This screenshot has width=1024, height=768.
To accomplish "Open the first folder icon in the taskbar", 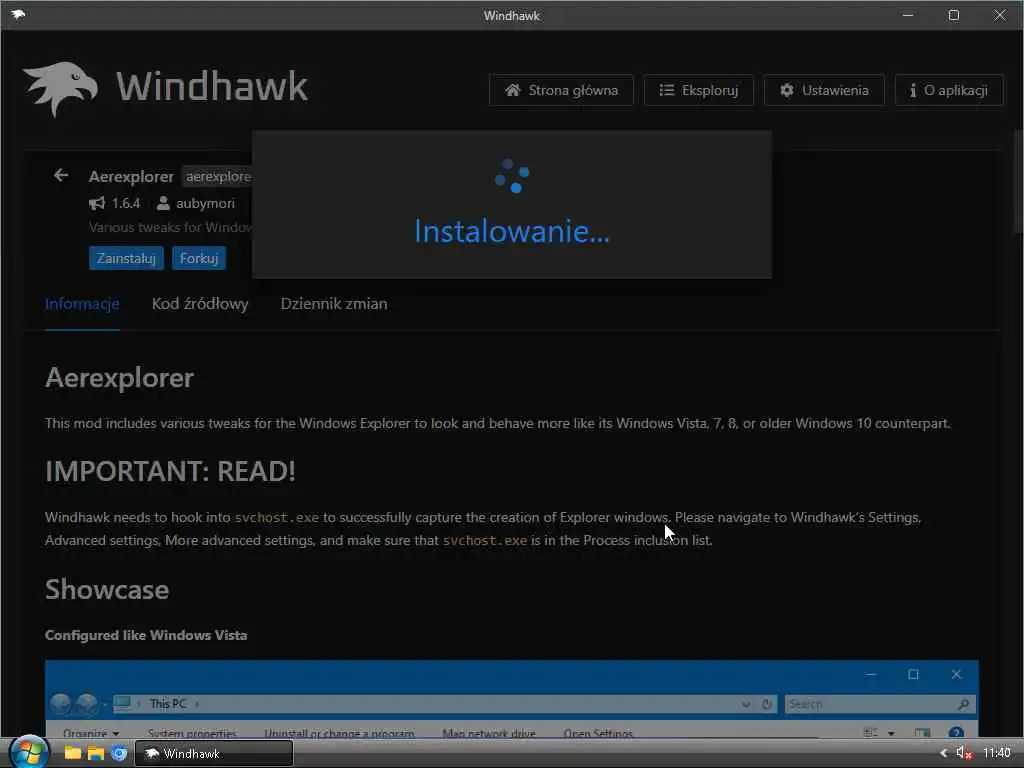I will 72,753.
